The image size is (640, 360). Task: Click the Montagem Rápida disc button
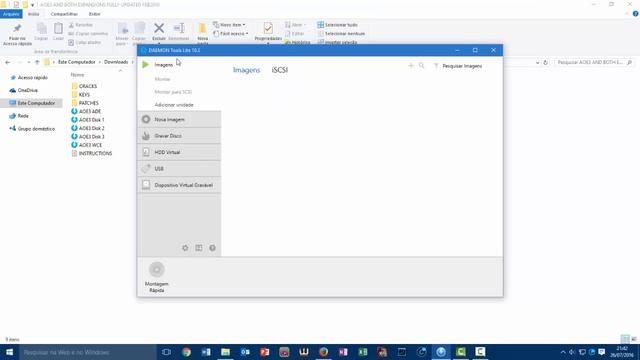156,269
